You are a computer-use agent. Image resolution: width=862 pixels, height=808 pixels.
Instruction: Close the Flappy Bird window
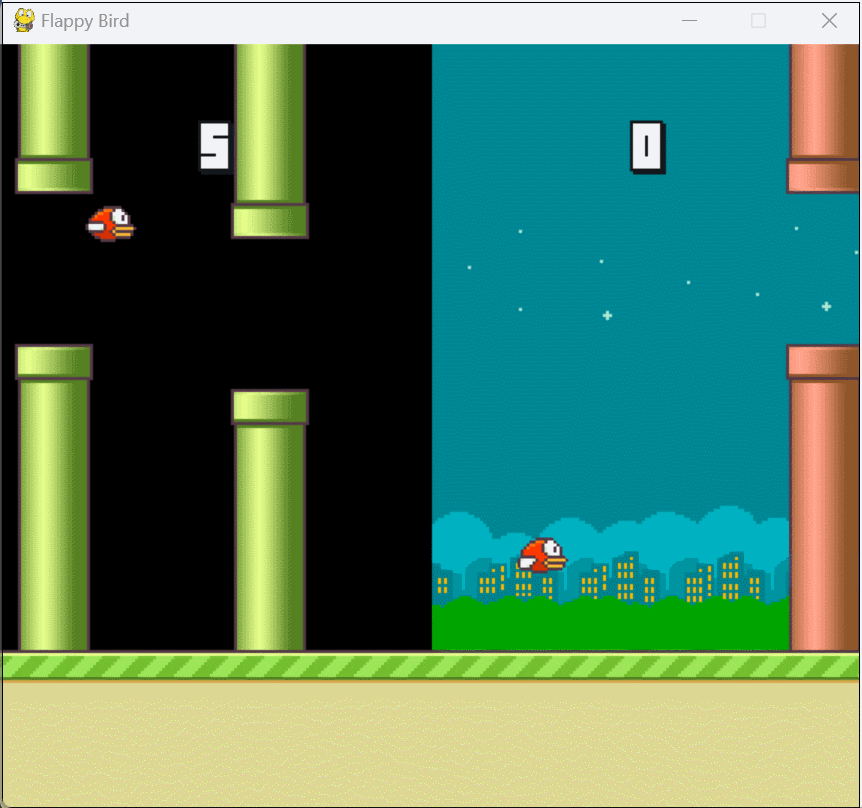click(829, 21)
